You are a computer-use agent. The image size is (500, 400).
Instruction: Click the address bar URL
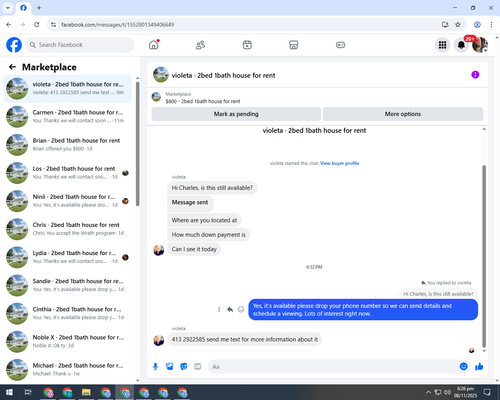point(117,25)
